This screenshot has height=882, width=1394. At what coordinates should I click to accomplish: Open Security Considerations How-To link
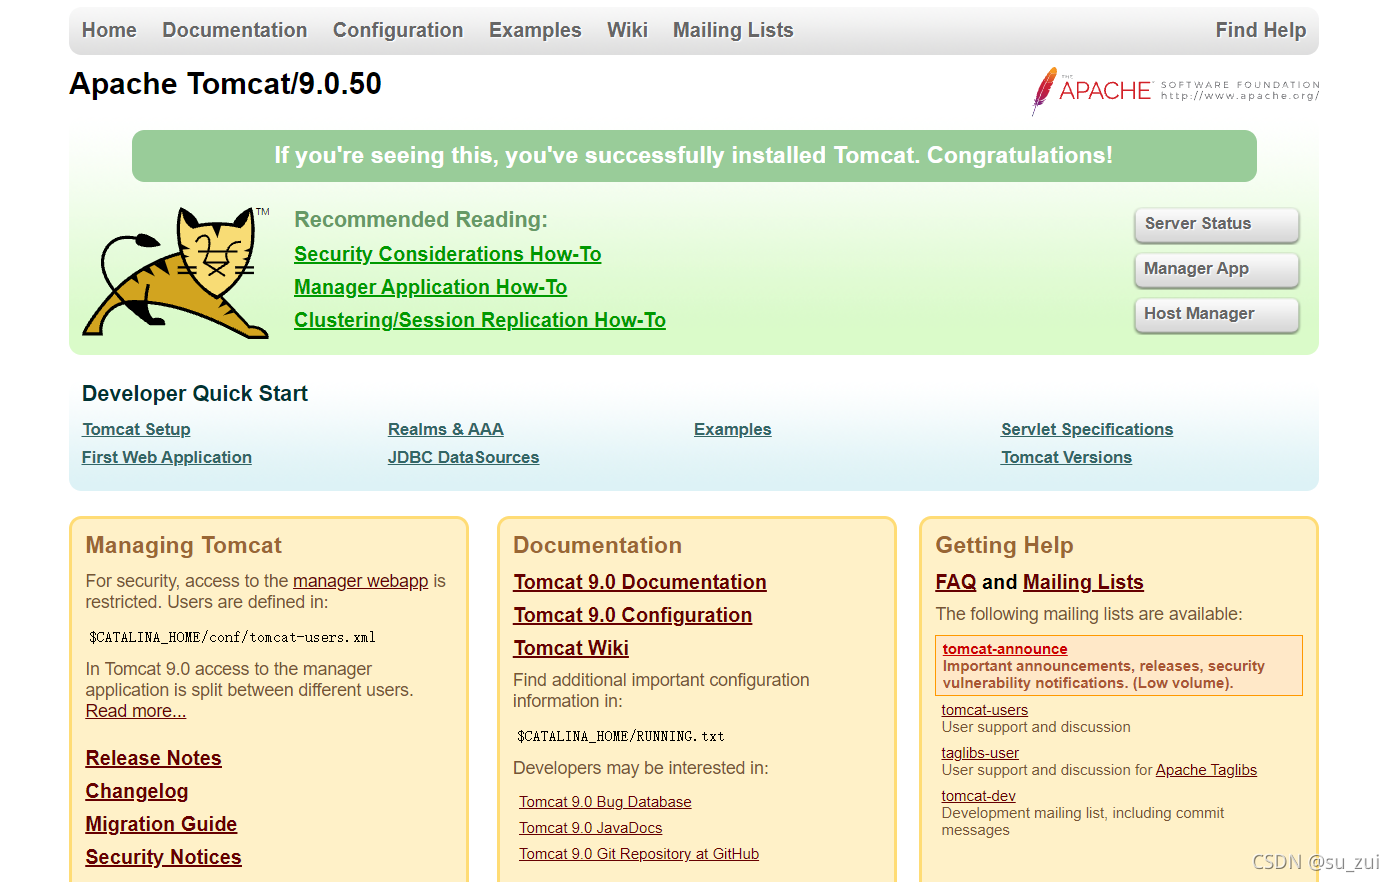click(448, 254)
